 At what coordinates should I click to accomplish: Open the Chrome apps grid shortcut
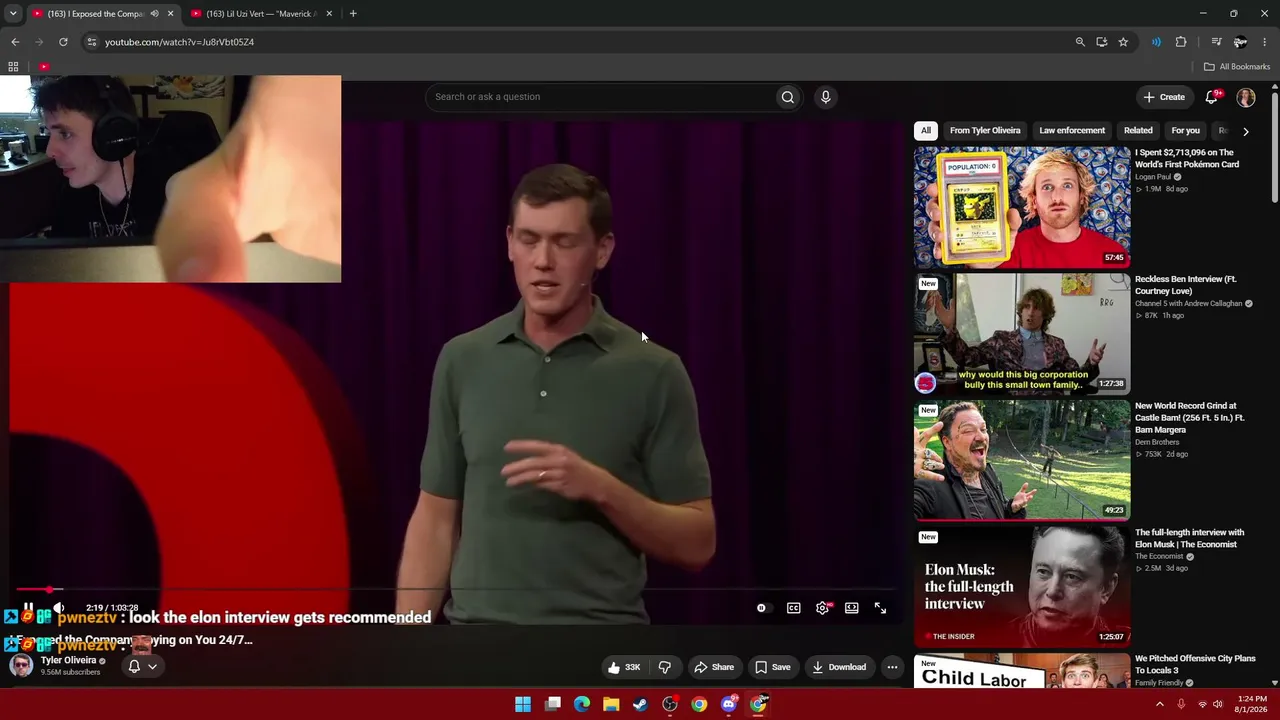pos(13,67)
